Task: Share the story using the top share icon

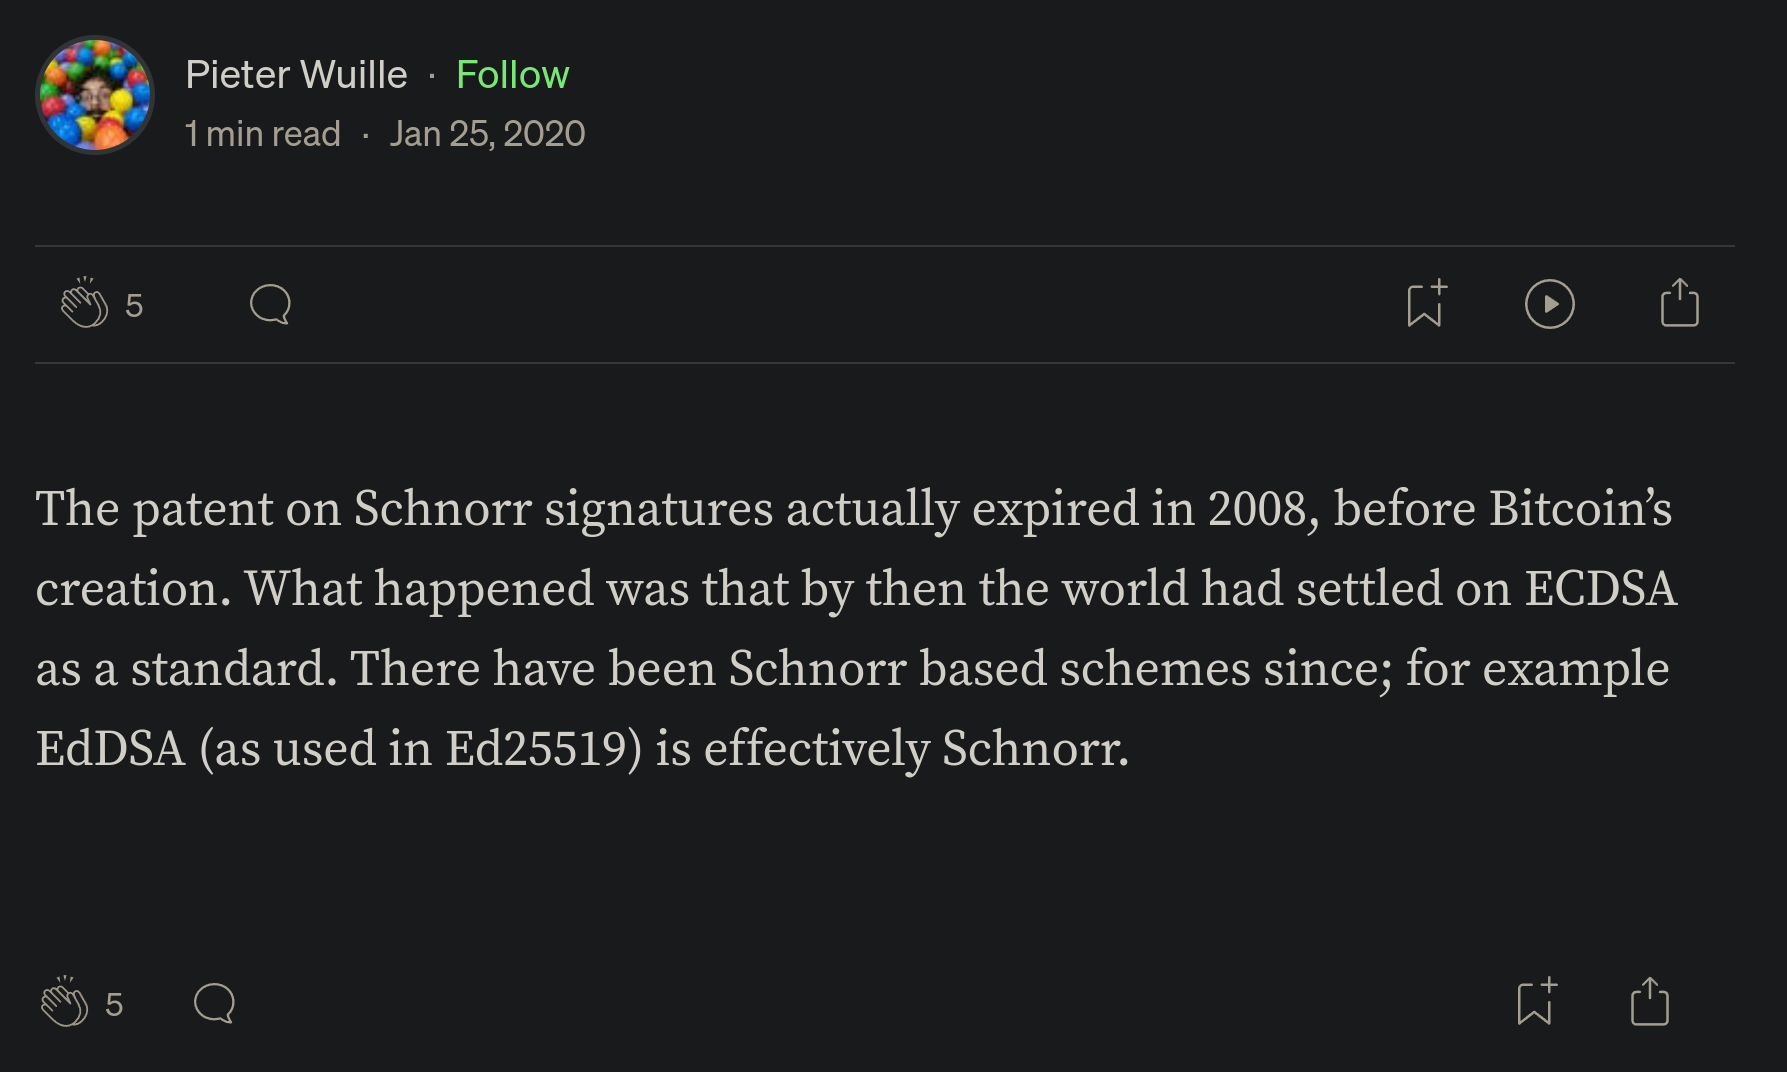Action: tap(1679, 303)
